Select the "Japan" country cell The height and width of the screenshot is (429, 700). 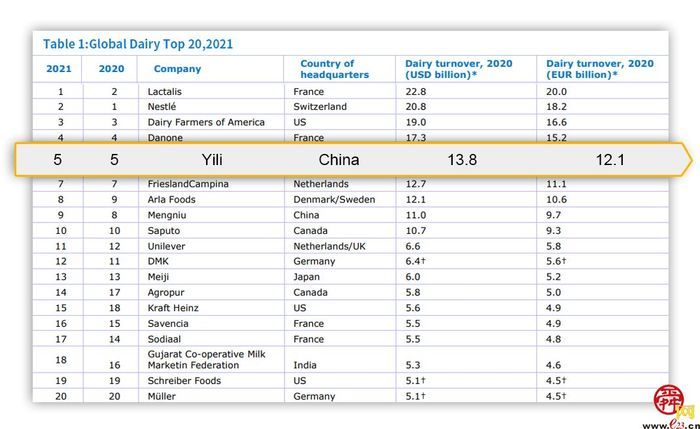(307, 277)
